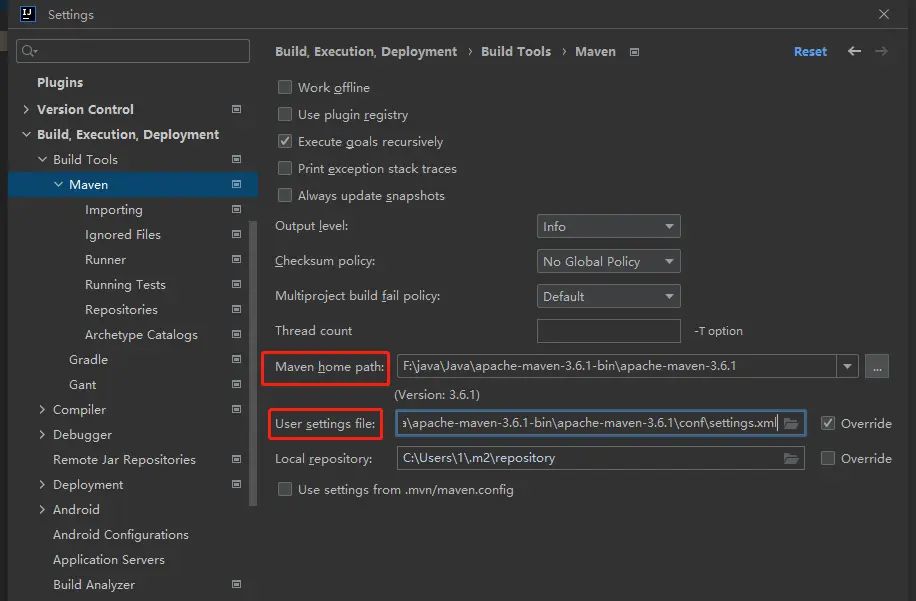The width and height of the screenshot is (916, 601).
Task: Click the Reset link
Action: [810, 52]
